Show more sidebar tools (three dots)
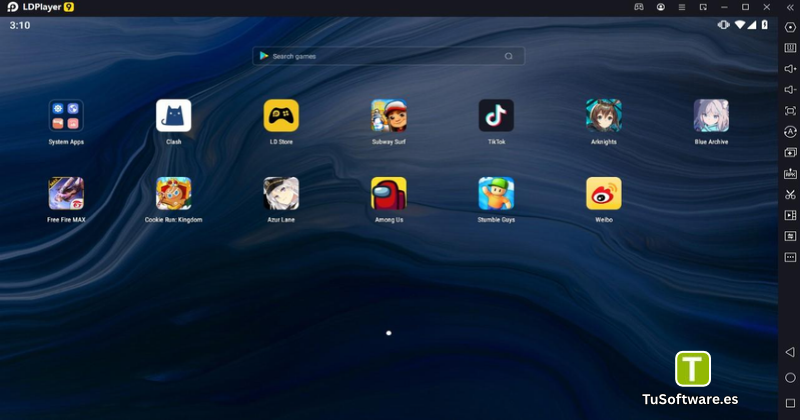This screenshot has height=420, width=800. pos(790,257)
